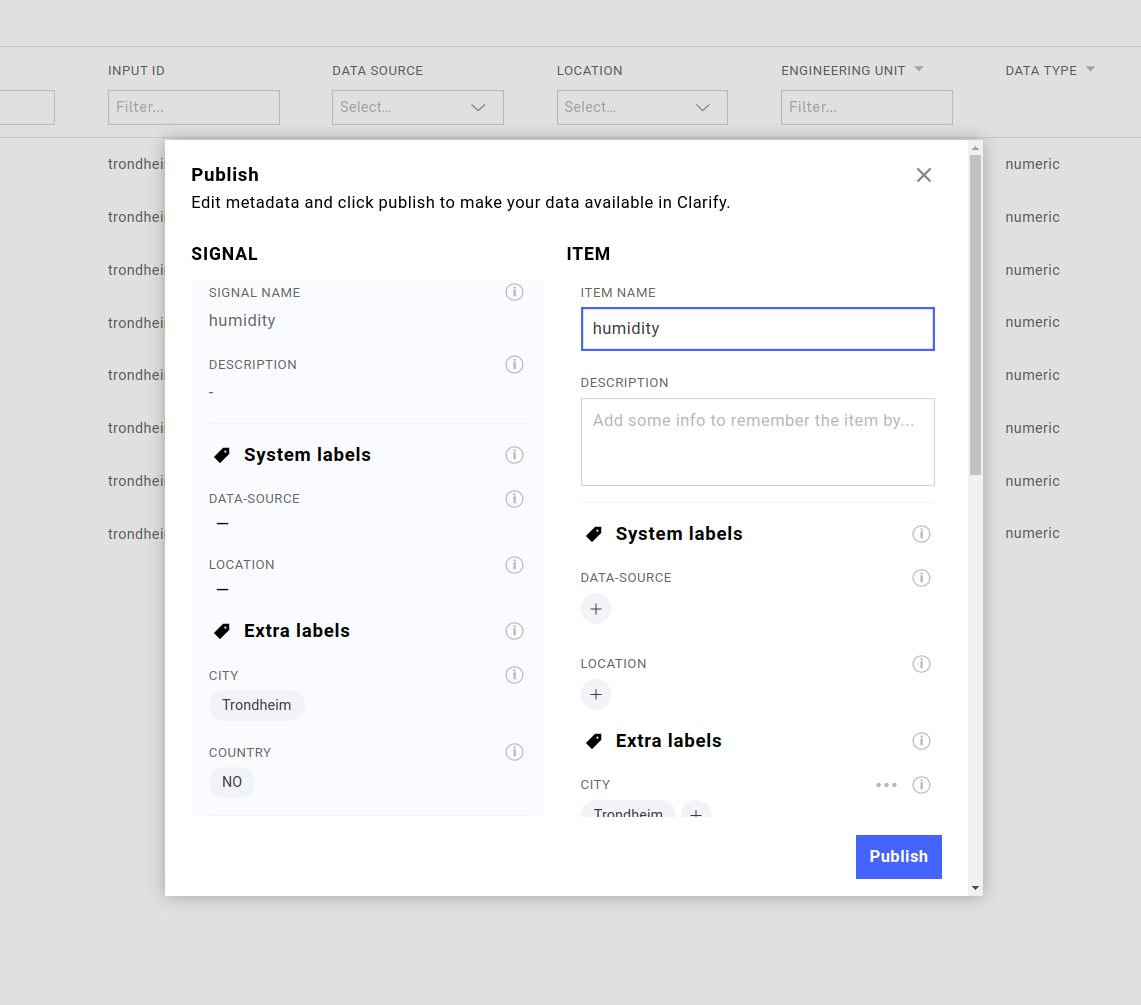Click info icon next to Country label

pos(514,752)
